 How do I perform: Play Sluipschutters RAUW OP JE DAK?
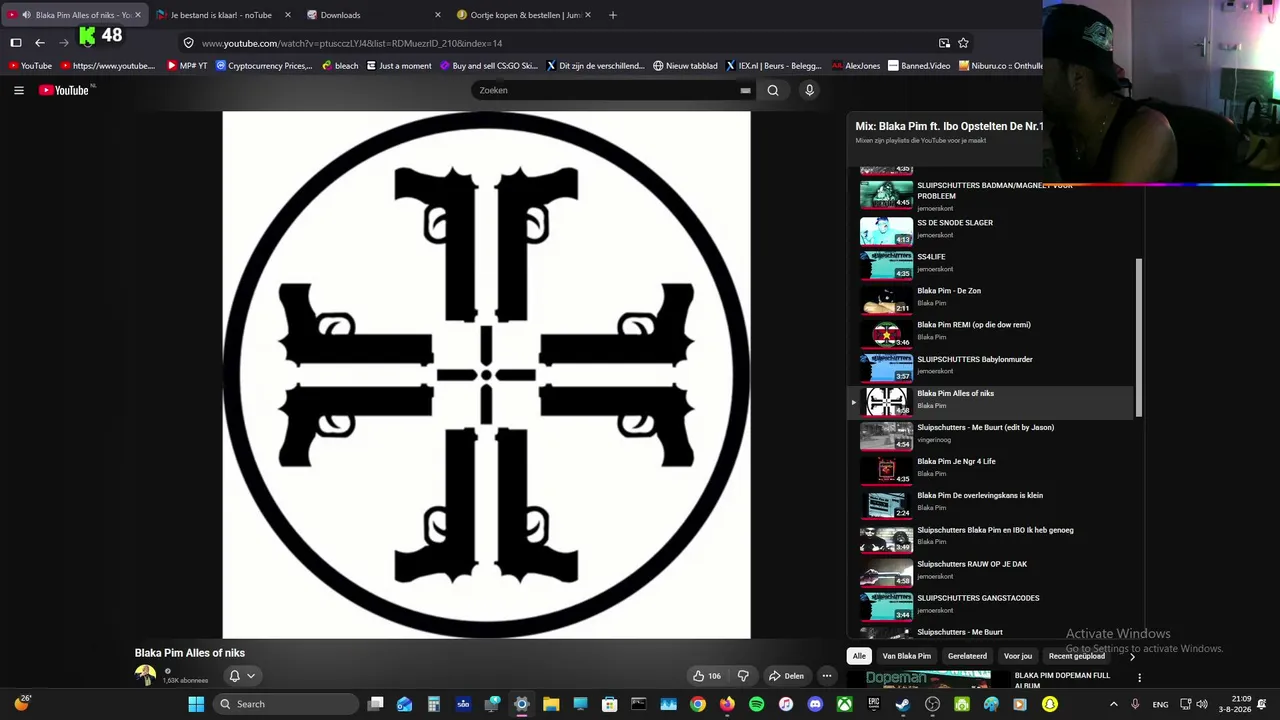991,570
